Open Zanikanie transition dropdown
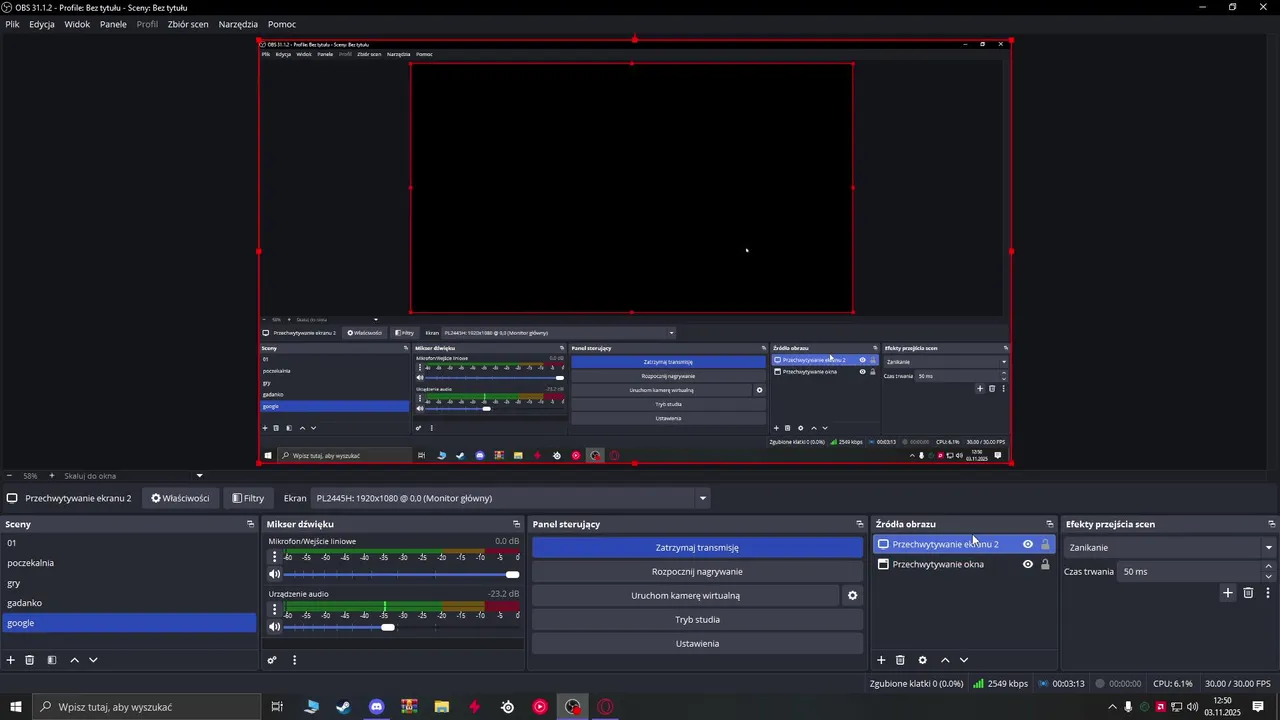The height and width of the screenshot is (720, 1280). tap(1170, 547)
